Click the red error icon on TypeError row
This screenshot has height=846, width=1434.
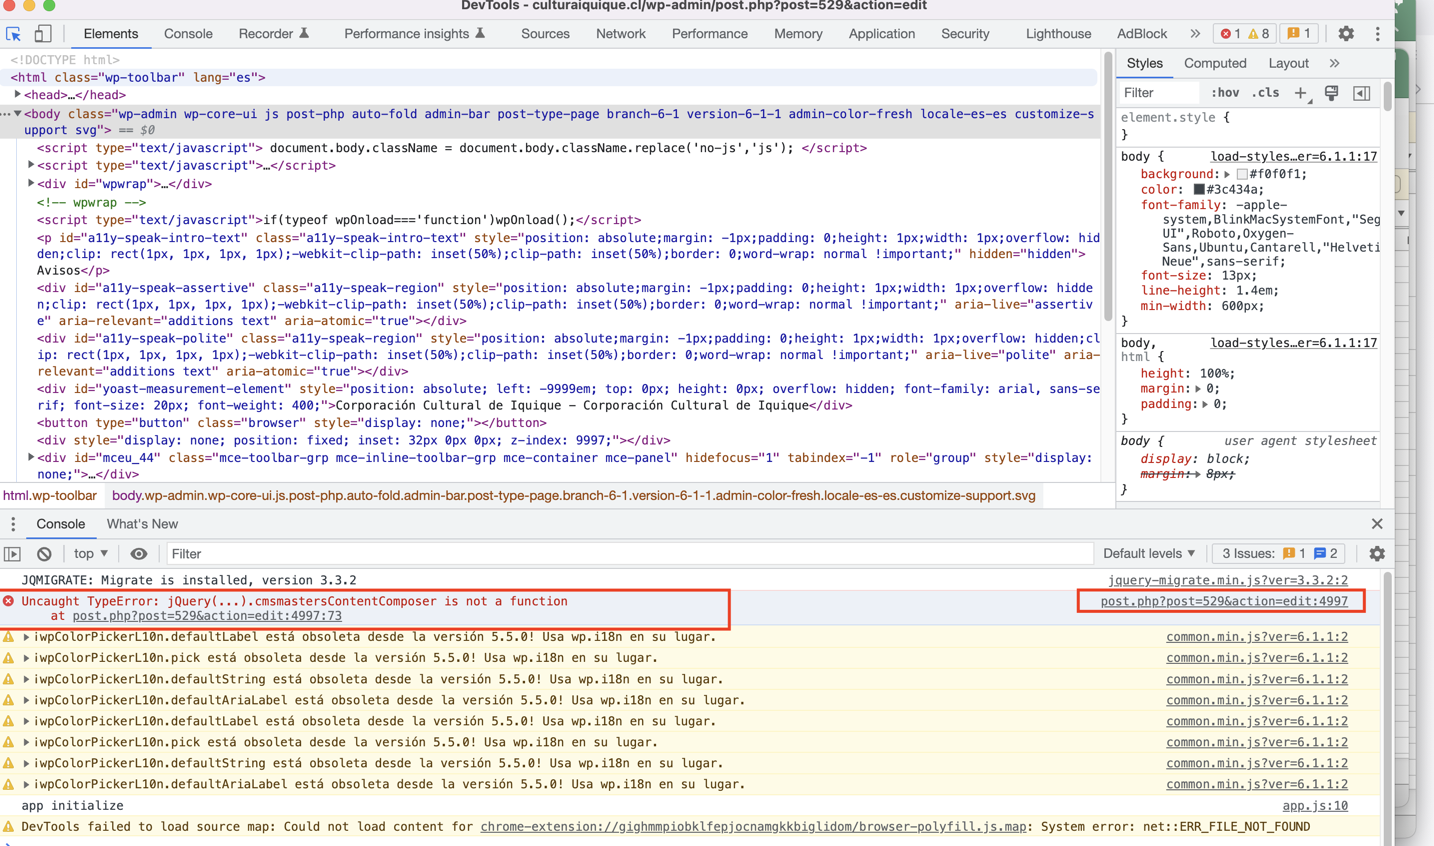coord(8,601)
